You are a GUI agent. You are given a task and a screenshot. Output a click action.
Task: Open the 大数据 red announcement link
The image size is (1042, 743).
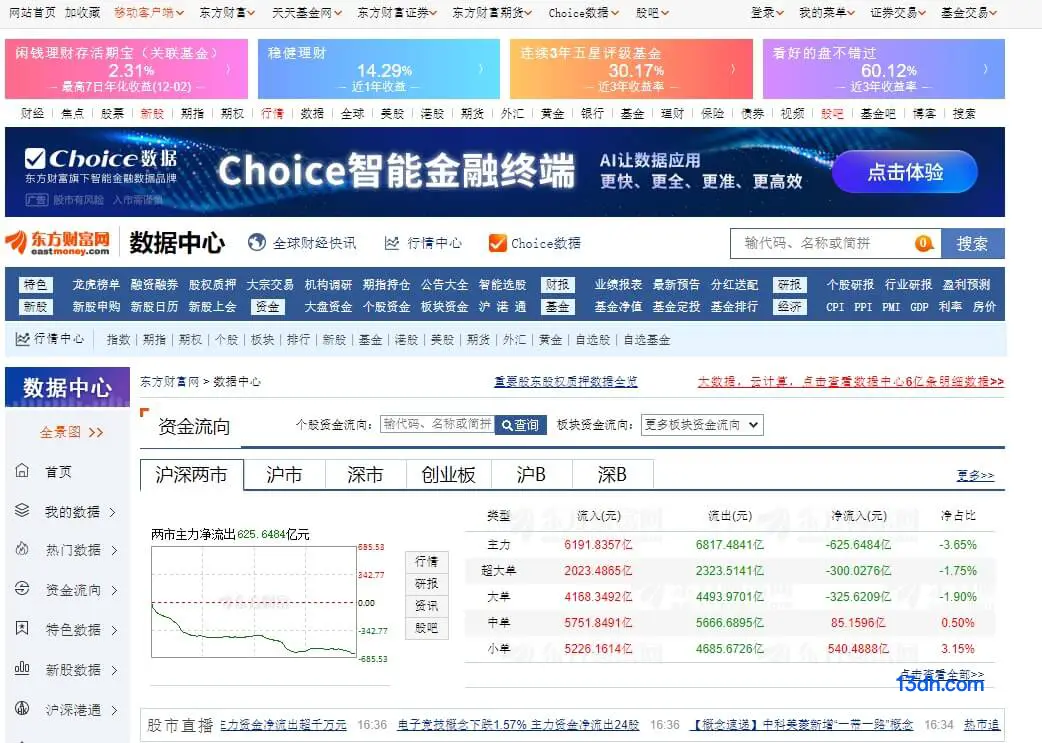click(x=851, y=381)
